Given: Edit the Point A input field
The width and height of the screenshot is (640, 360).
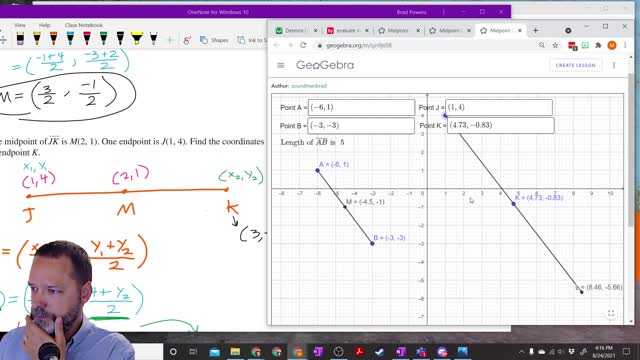Looking at the screenshot, I should coord(361,107).
